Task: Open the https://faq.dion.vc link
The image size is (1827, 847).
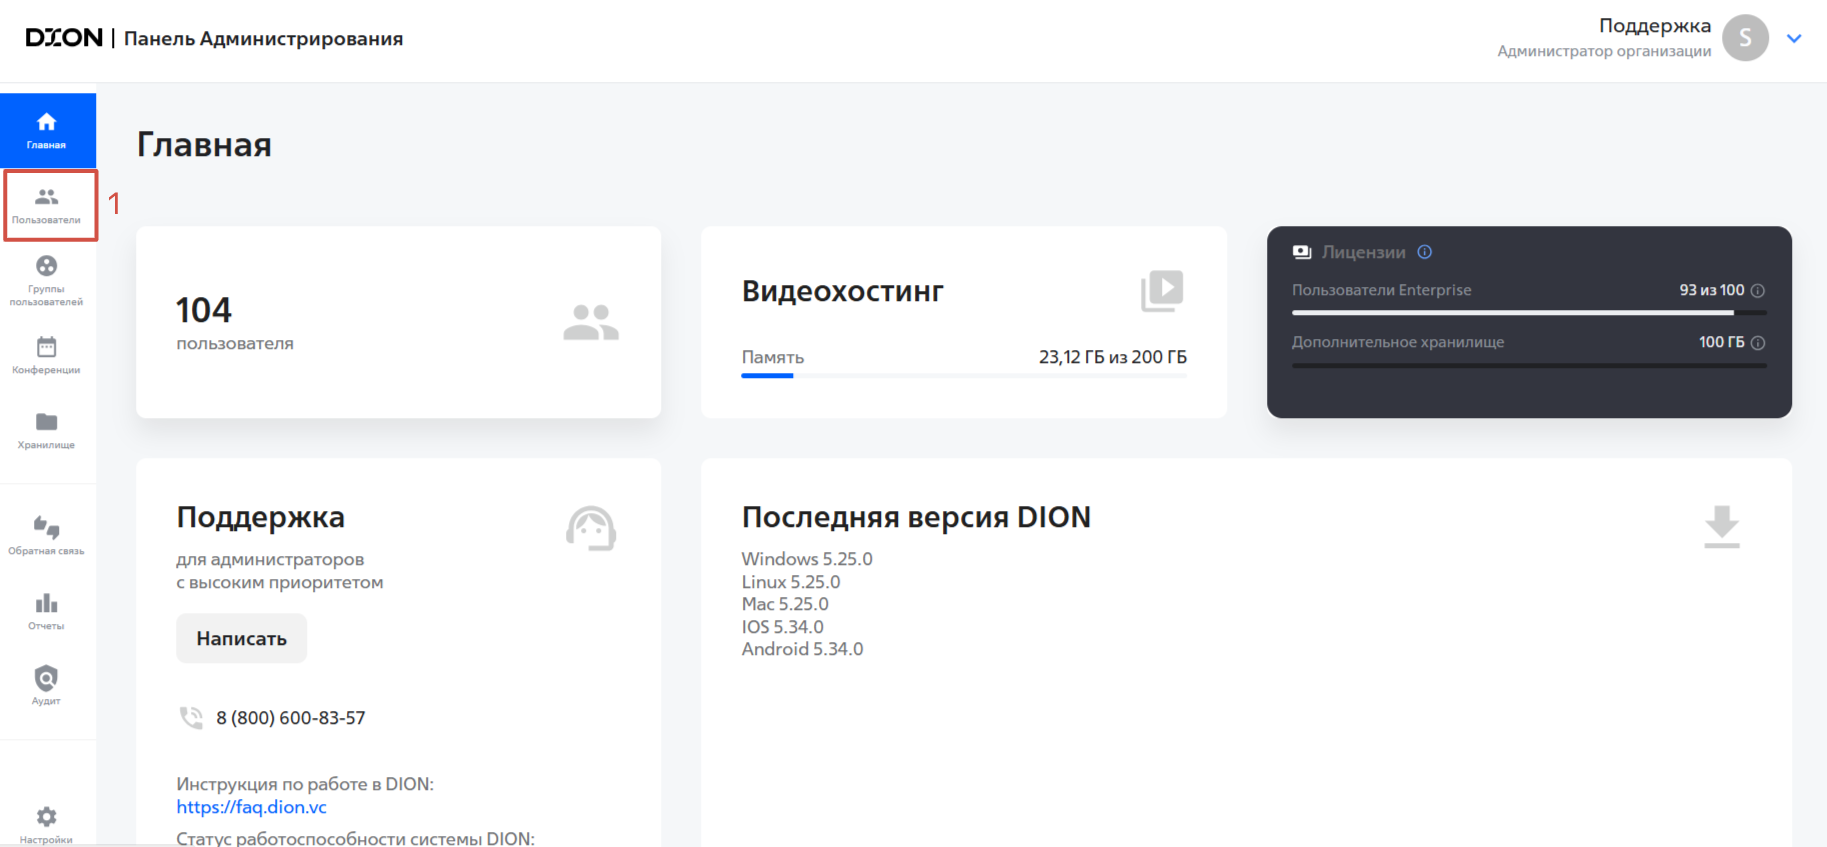Action: point(251,807)
